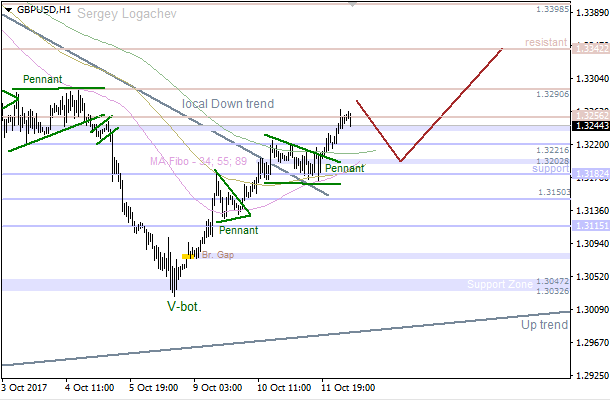This screenshot has width=610, height=400.
Task: Click the 1.31151 price tag on axis
Action: pos(587,227)
